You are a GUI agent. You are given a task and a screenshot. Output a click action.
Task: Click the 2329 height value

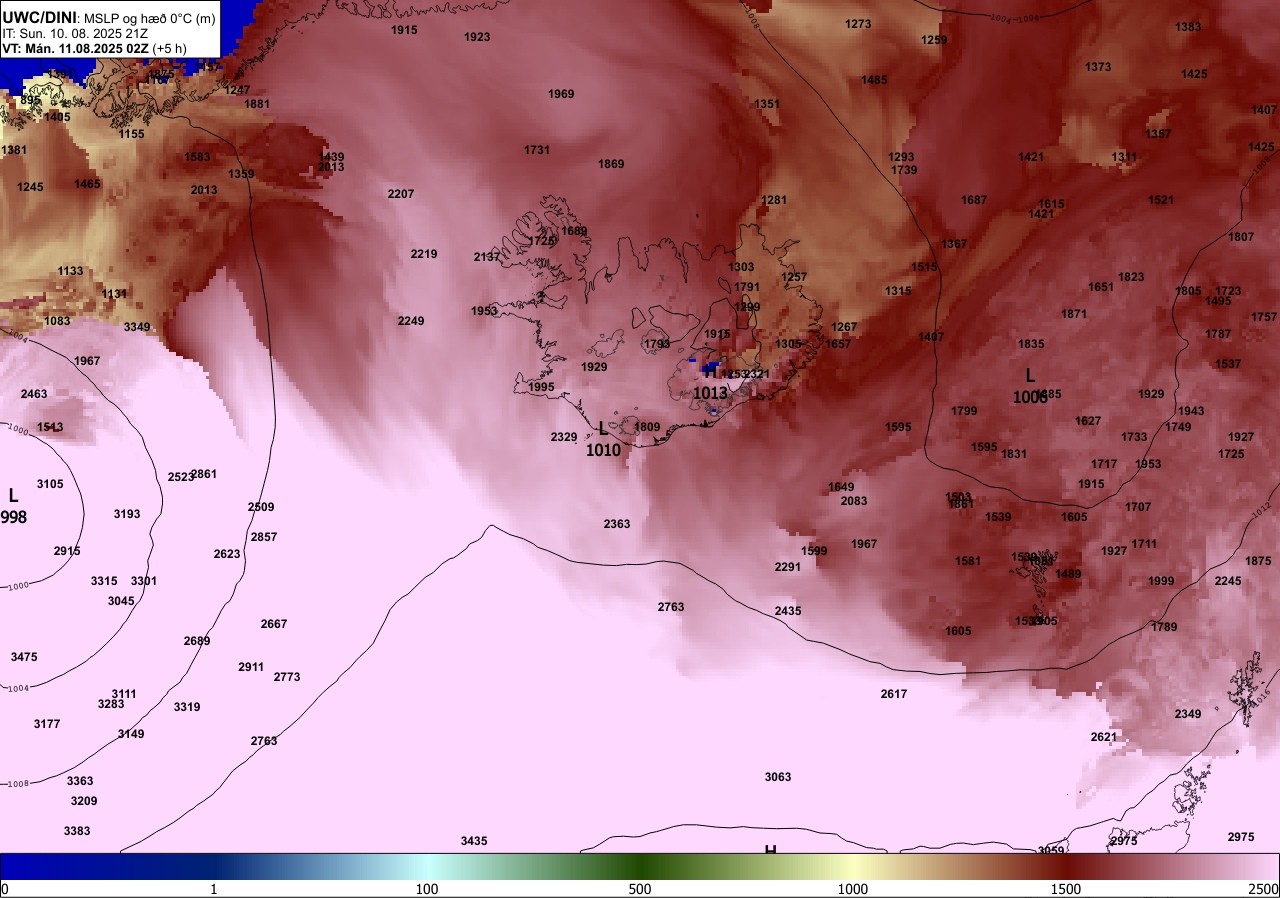pyautogui.click(x=564, y=437)
